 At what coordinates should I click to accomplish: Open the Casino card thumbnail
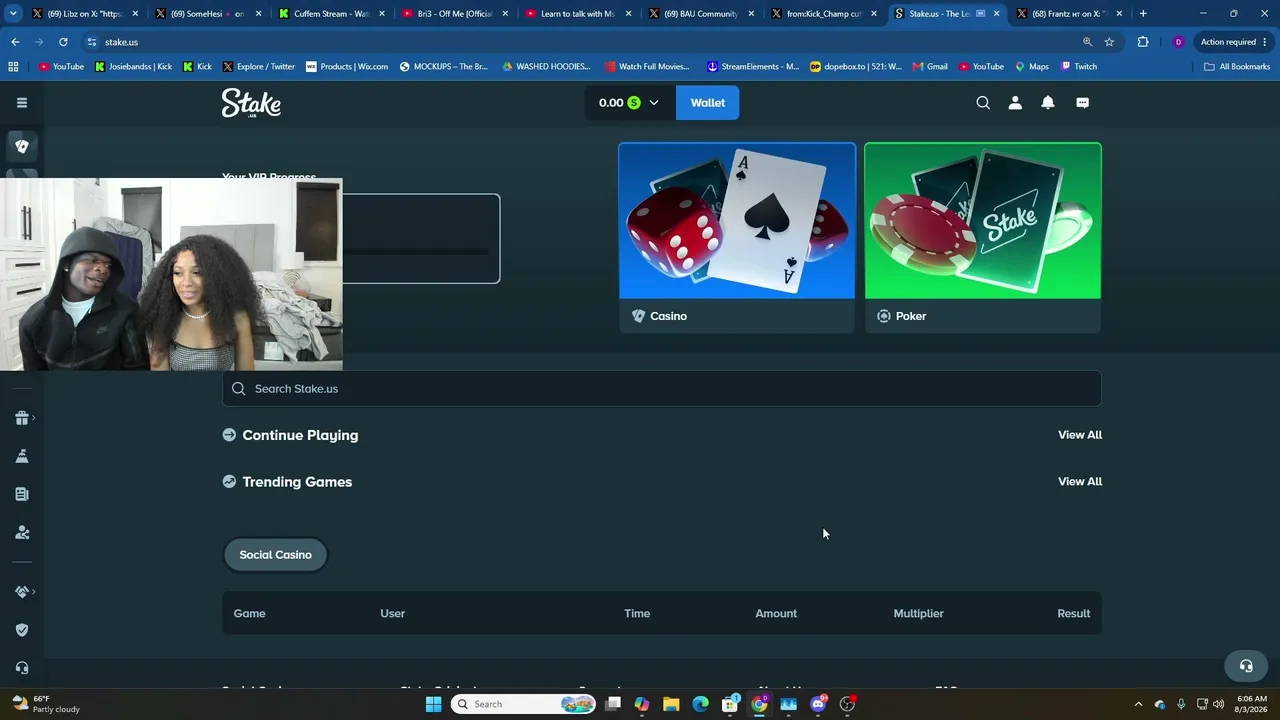pos(737,221)
